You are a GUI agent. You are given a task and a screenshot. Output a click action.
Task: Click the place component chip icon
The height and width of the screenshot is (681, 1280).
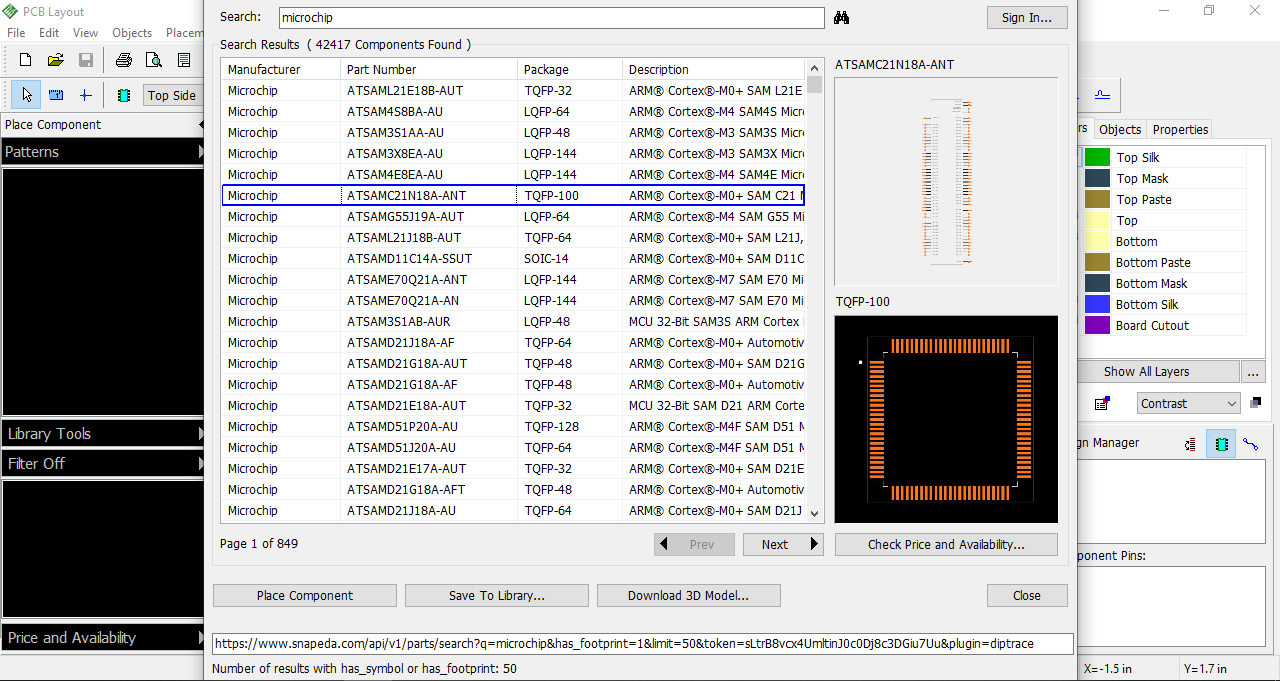pyautogui.click(x=123, y=95)
